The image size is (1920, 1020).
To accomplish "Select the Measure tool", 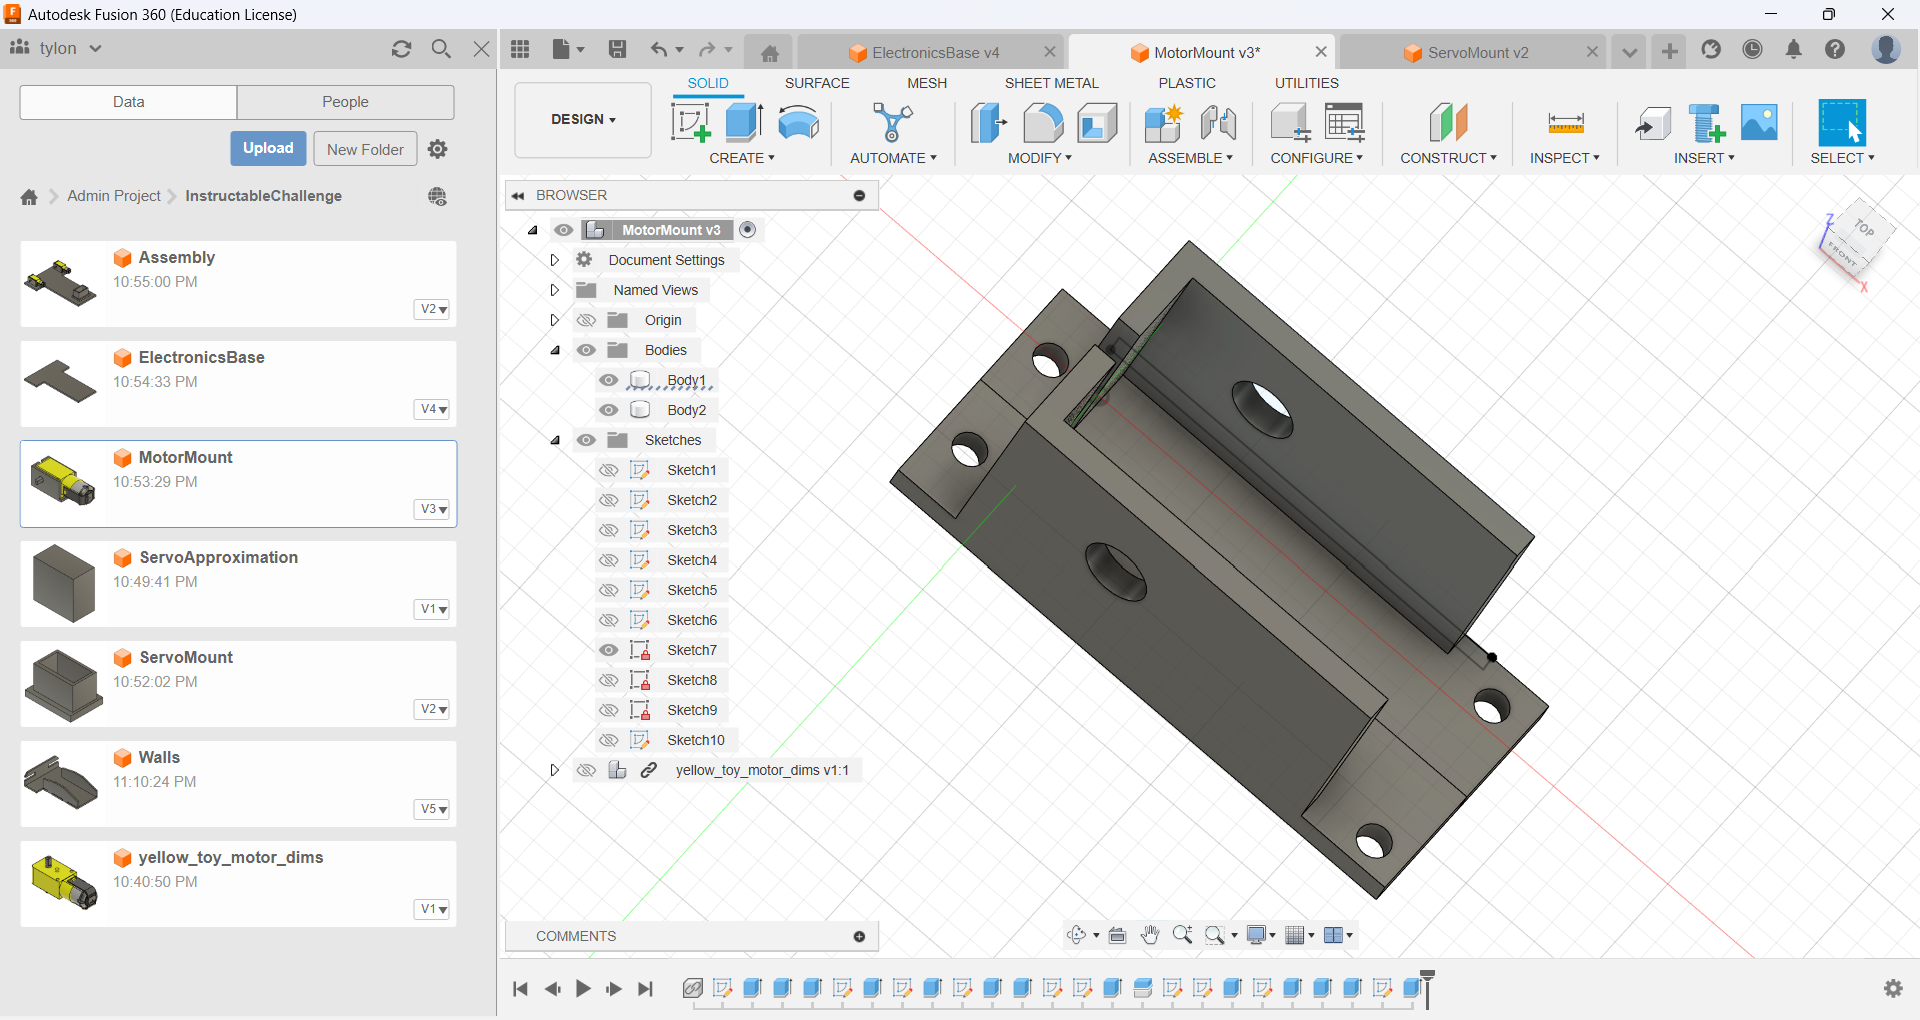I will [x=1565, y=123].
